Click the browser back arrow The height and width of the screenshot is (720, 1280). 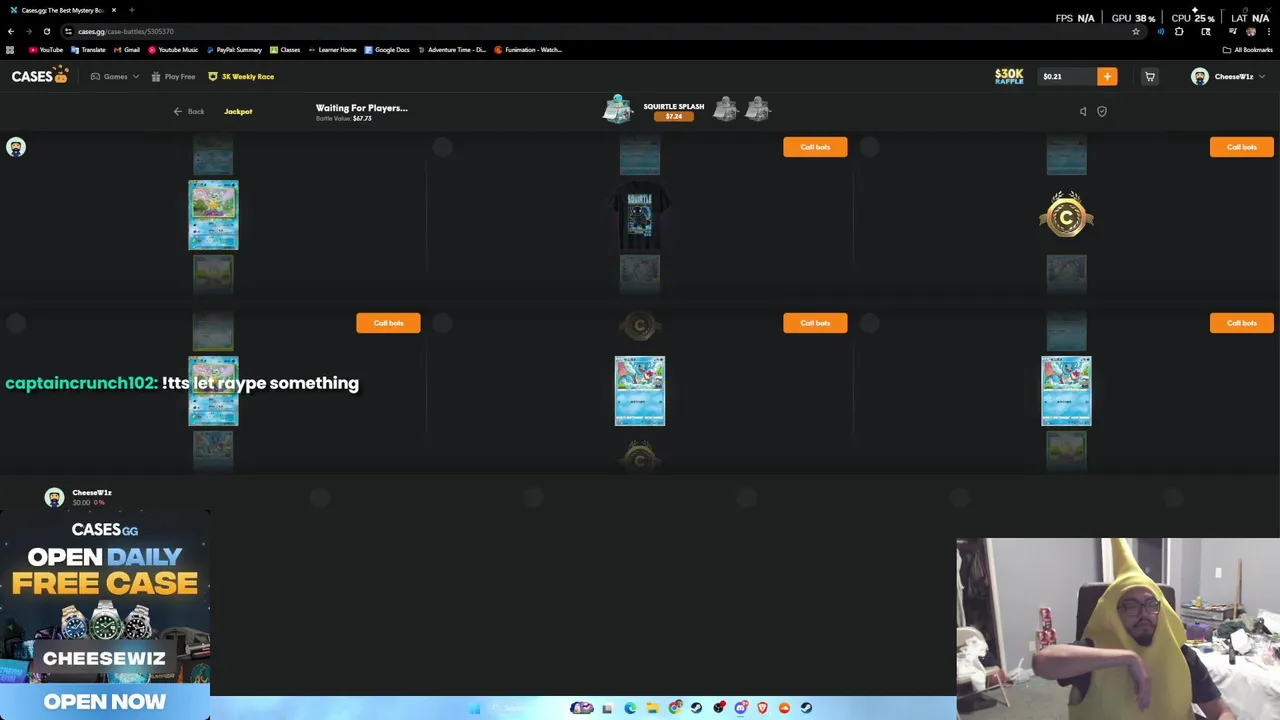coord(11,31)
